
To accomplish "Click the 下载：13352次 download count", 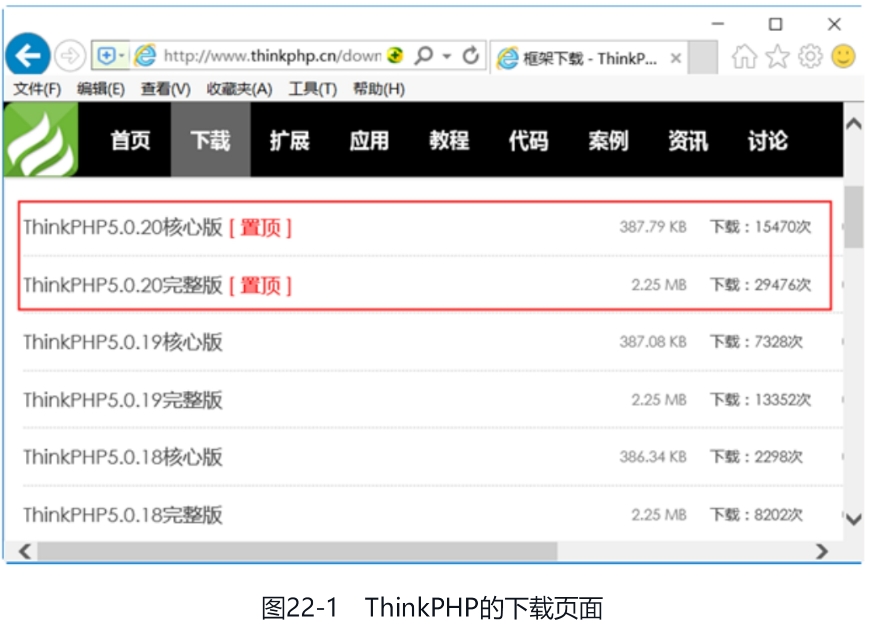I will [x=761, y=399].
